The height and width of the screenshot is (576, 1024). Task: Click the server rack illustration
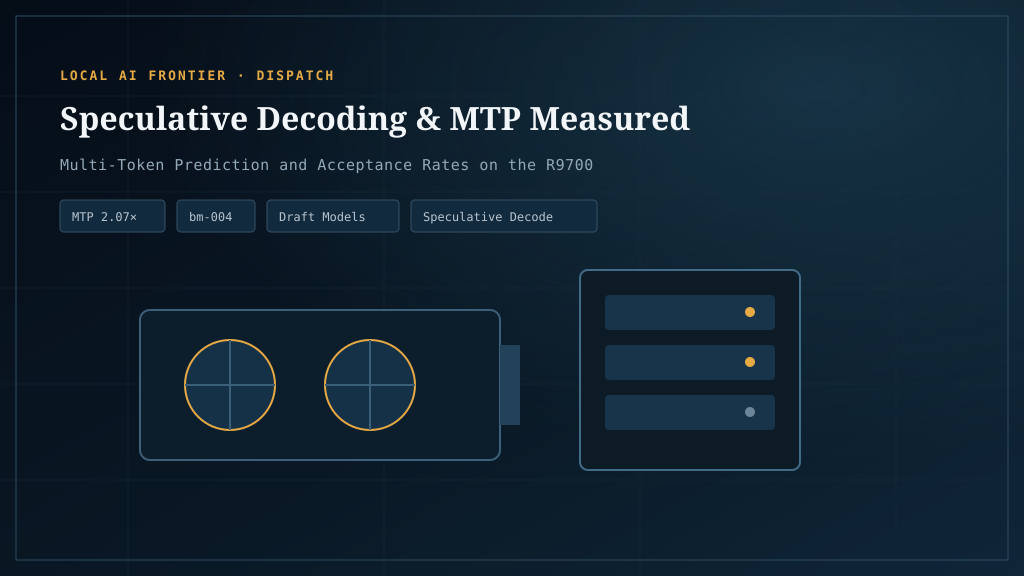(690, 370)
